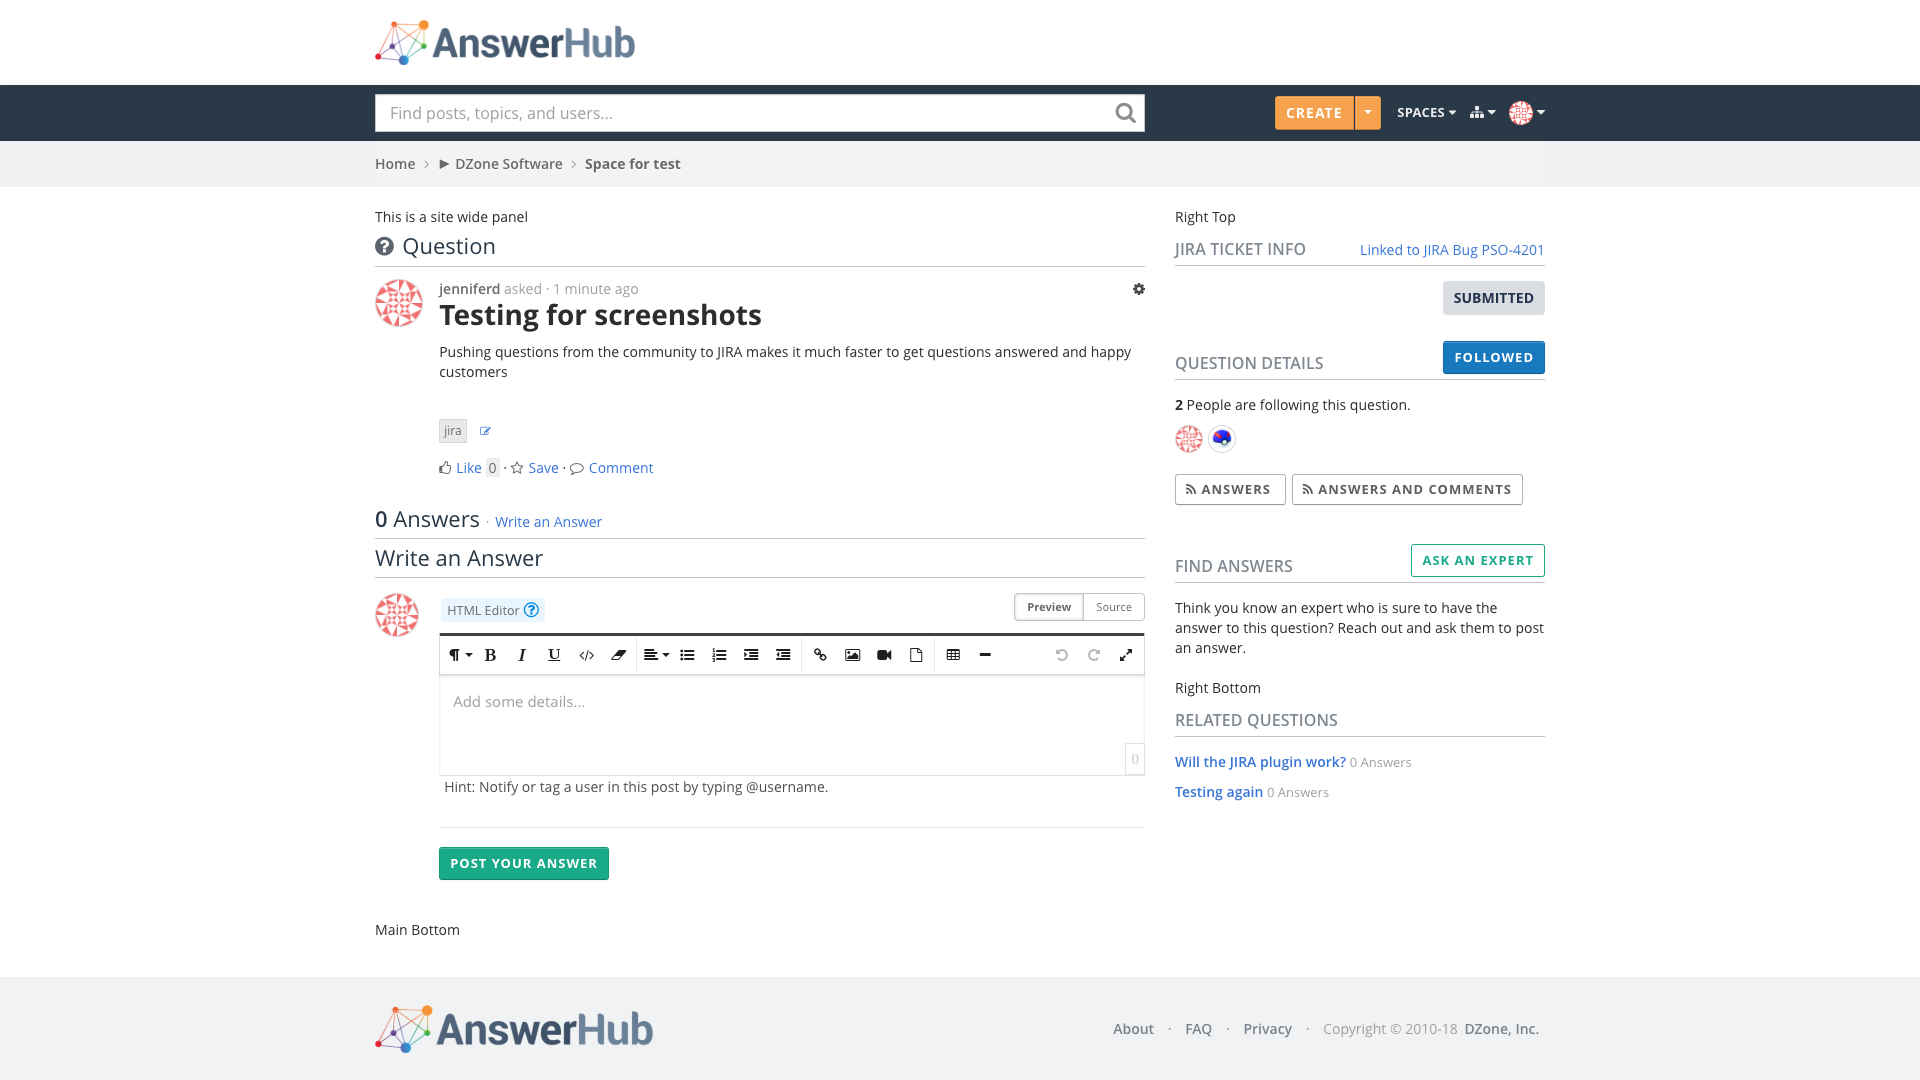Redo the last edit in the editor
Image resolution: width=1920 pixels, height=1080 pixels.
pos(1094,655)
